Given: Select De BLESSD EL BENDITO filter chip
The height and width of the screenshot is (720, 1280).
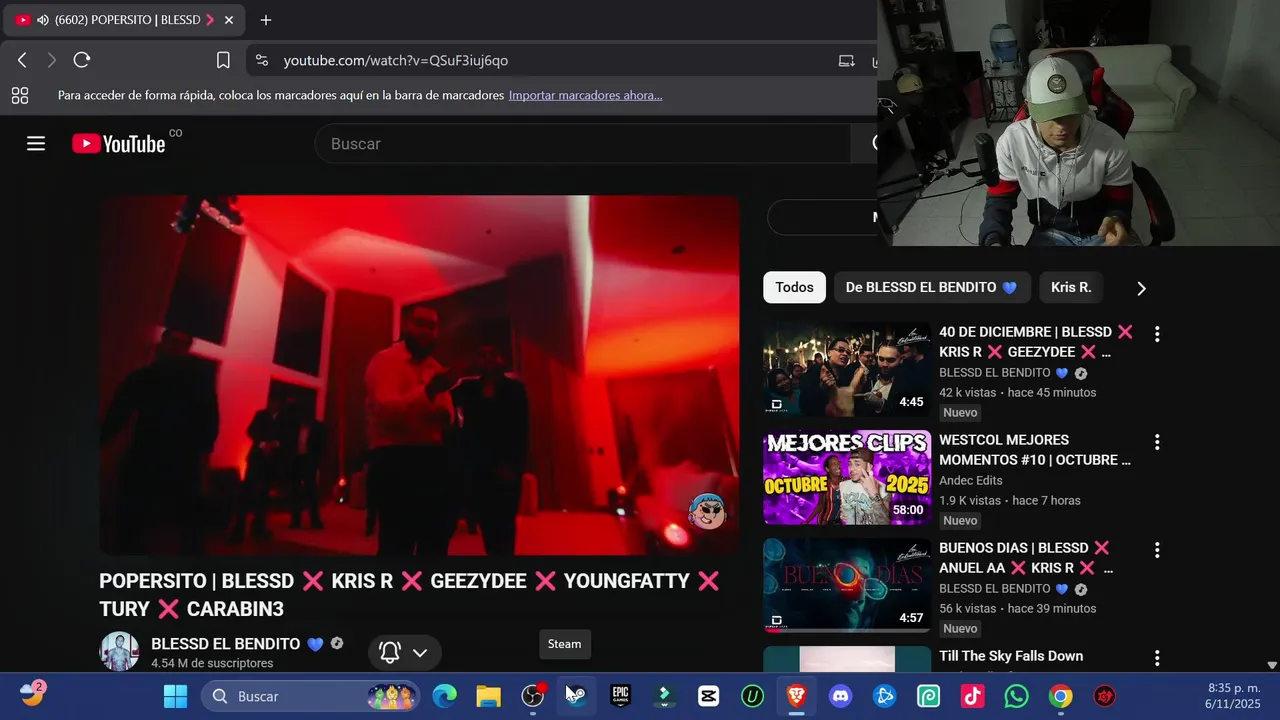Looking at the screenshot, I should (931, 287).
